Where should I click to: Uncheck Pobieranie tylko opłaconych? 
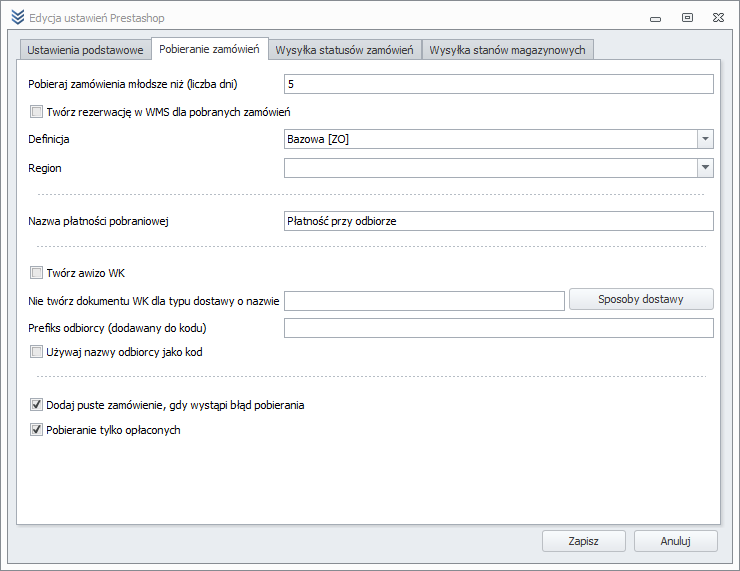pyautogui.click(x=36, y=430)
